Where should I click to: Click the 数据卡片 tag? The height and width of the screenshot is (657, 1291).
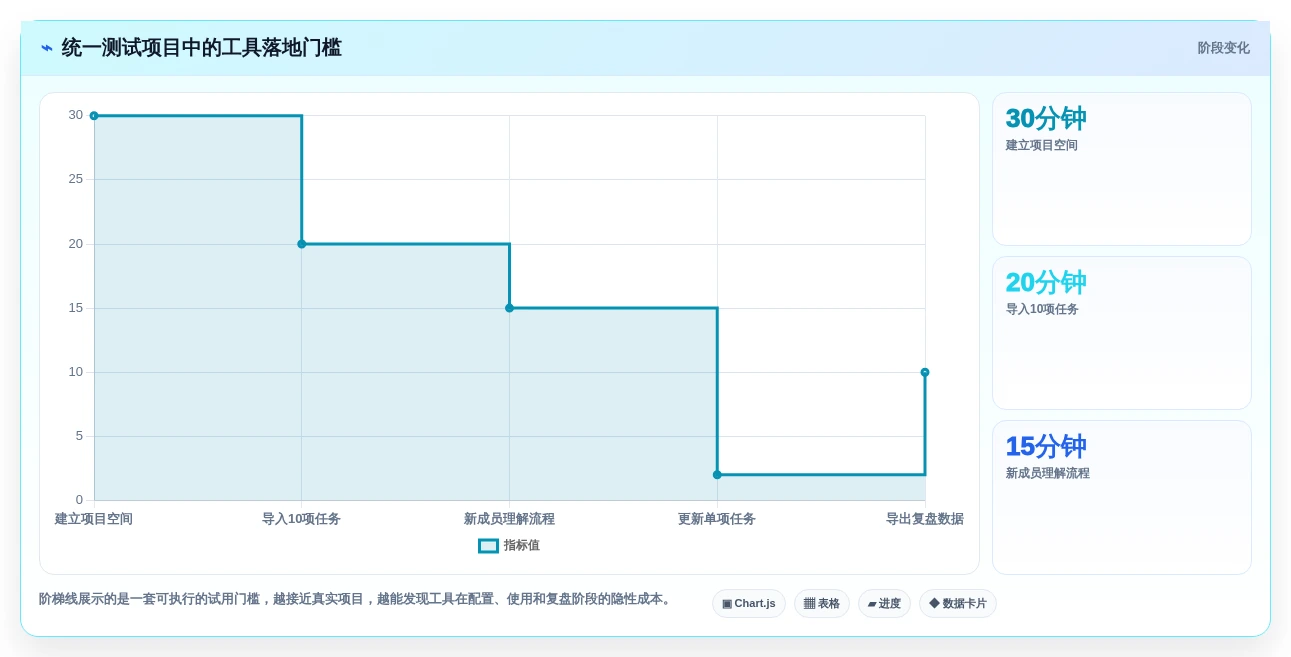(x=958, y=604)
